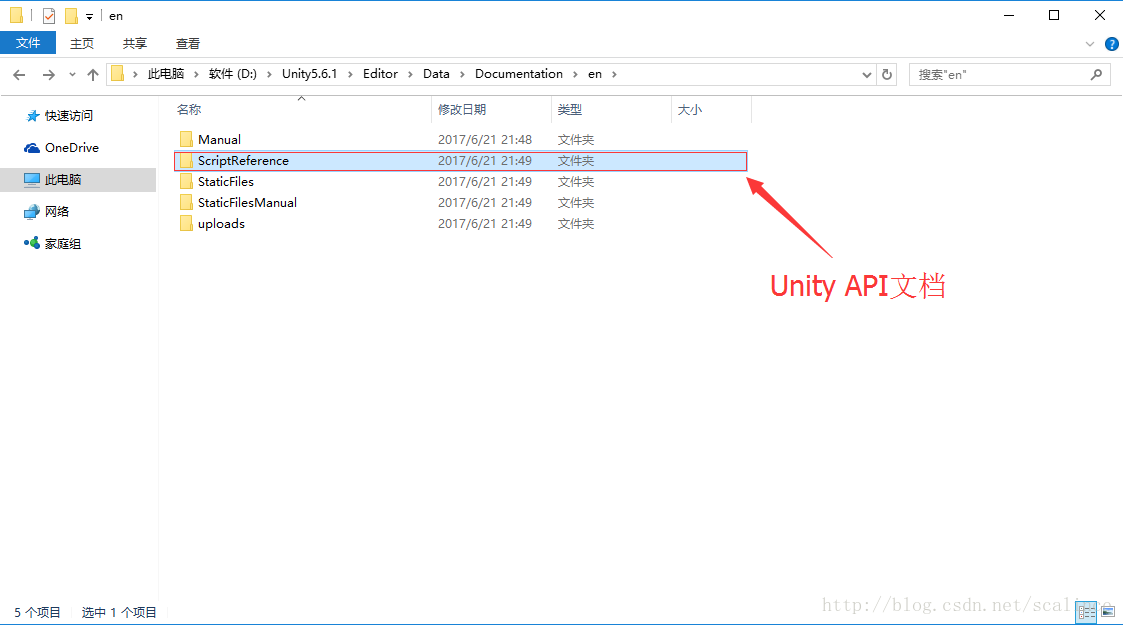Expand the chevron after Unity5.6.1 in breadcrumb
This screenshot has height=625, width=1123.
click(350, 74)
